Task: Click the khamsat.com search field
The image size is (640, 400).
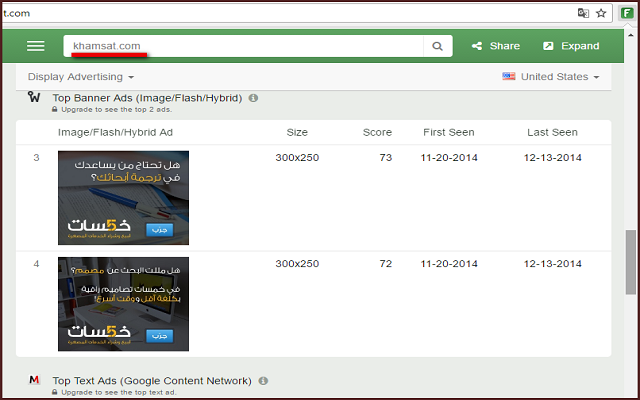Action: click(245, 46)
